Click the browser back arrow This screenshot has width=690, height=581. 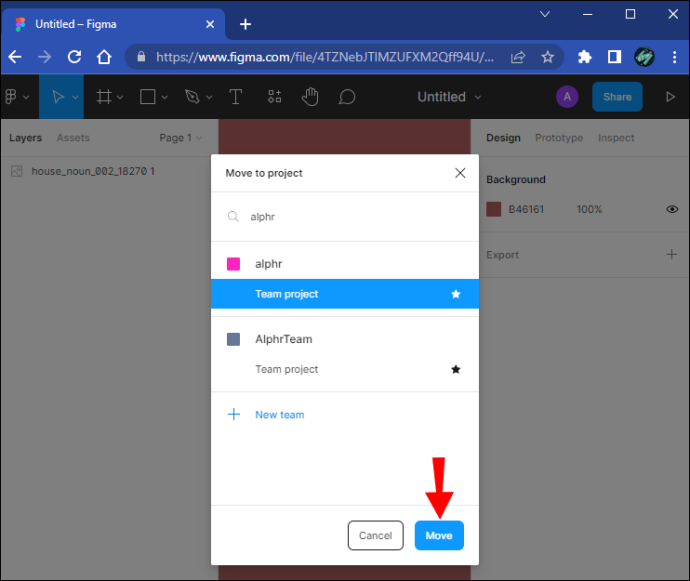coord(15,57)
